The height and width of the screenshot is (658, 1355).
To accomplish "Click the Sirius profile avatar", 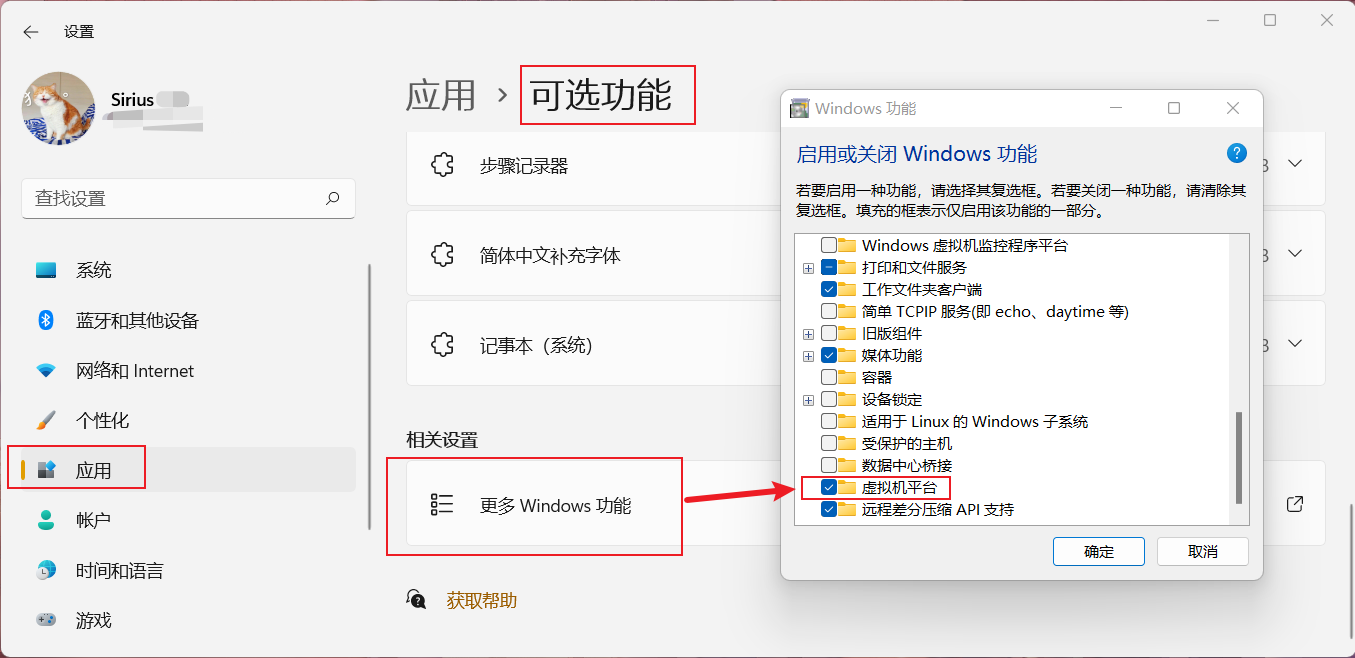I will [x=59, y=108].
